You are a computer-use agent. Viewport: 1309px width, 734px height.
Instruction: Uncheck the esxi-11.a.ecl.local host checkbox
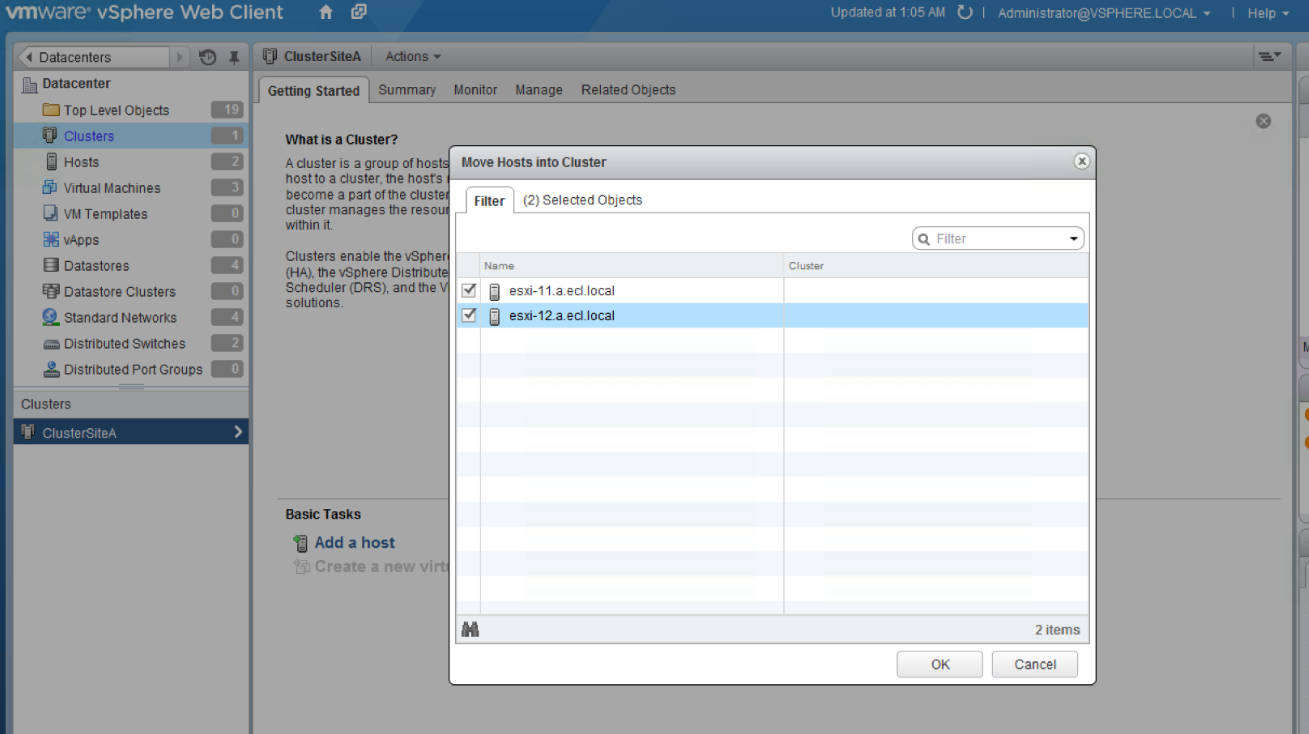coord(469,291)
